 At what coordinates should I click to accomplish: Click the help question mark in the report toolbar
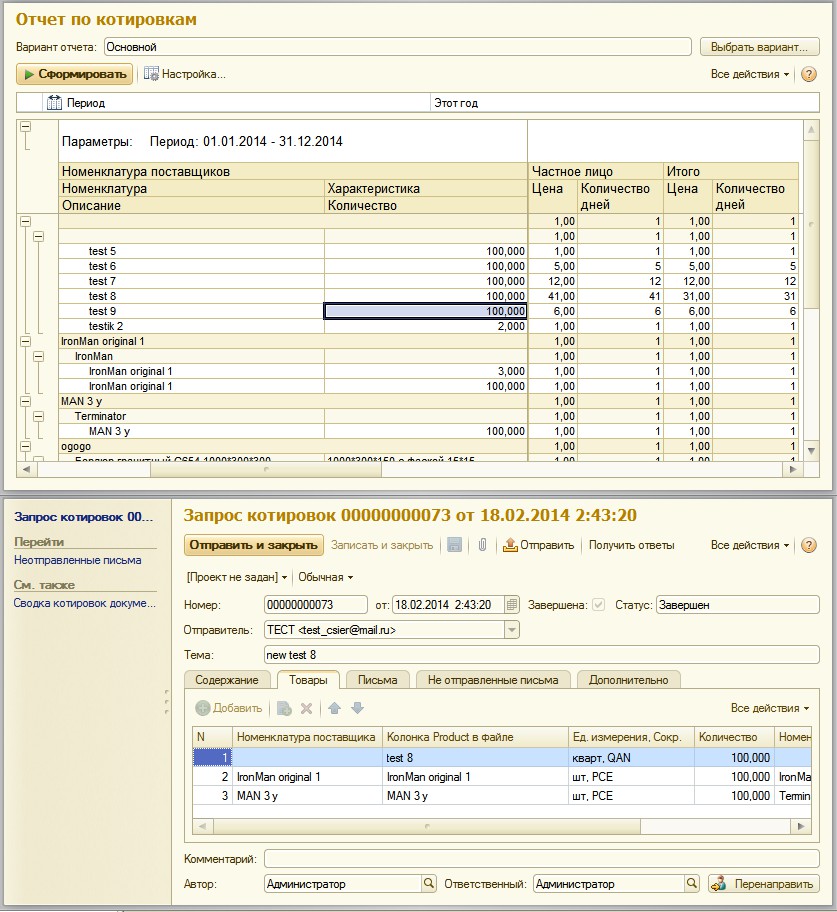pyautogui.click(x=809, y=74)
